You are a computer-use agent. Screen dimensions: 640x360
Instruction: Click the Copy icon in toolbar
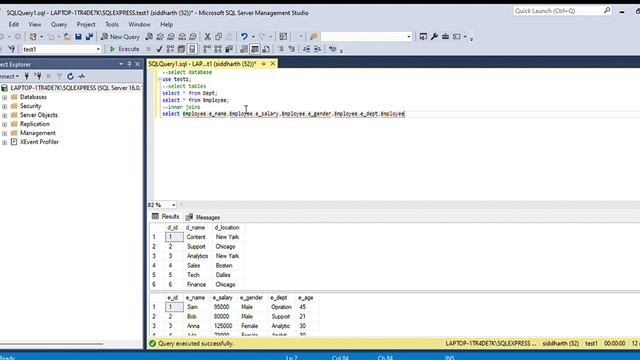[x=218, y=37]
